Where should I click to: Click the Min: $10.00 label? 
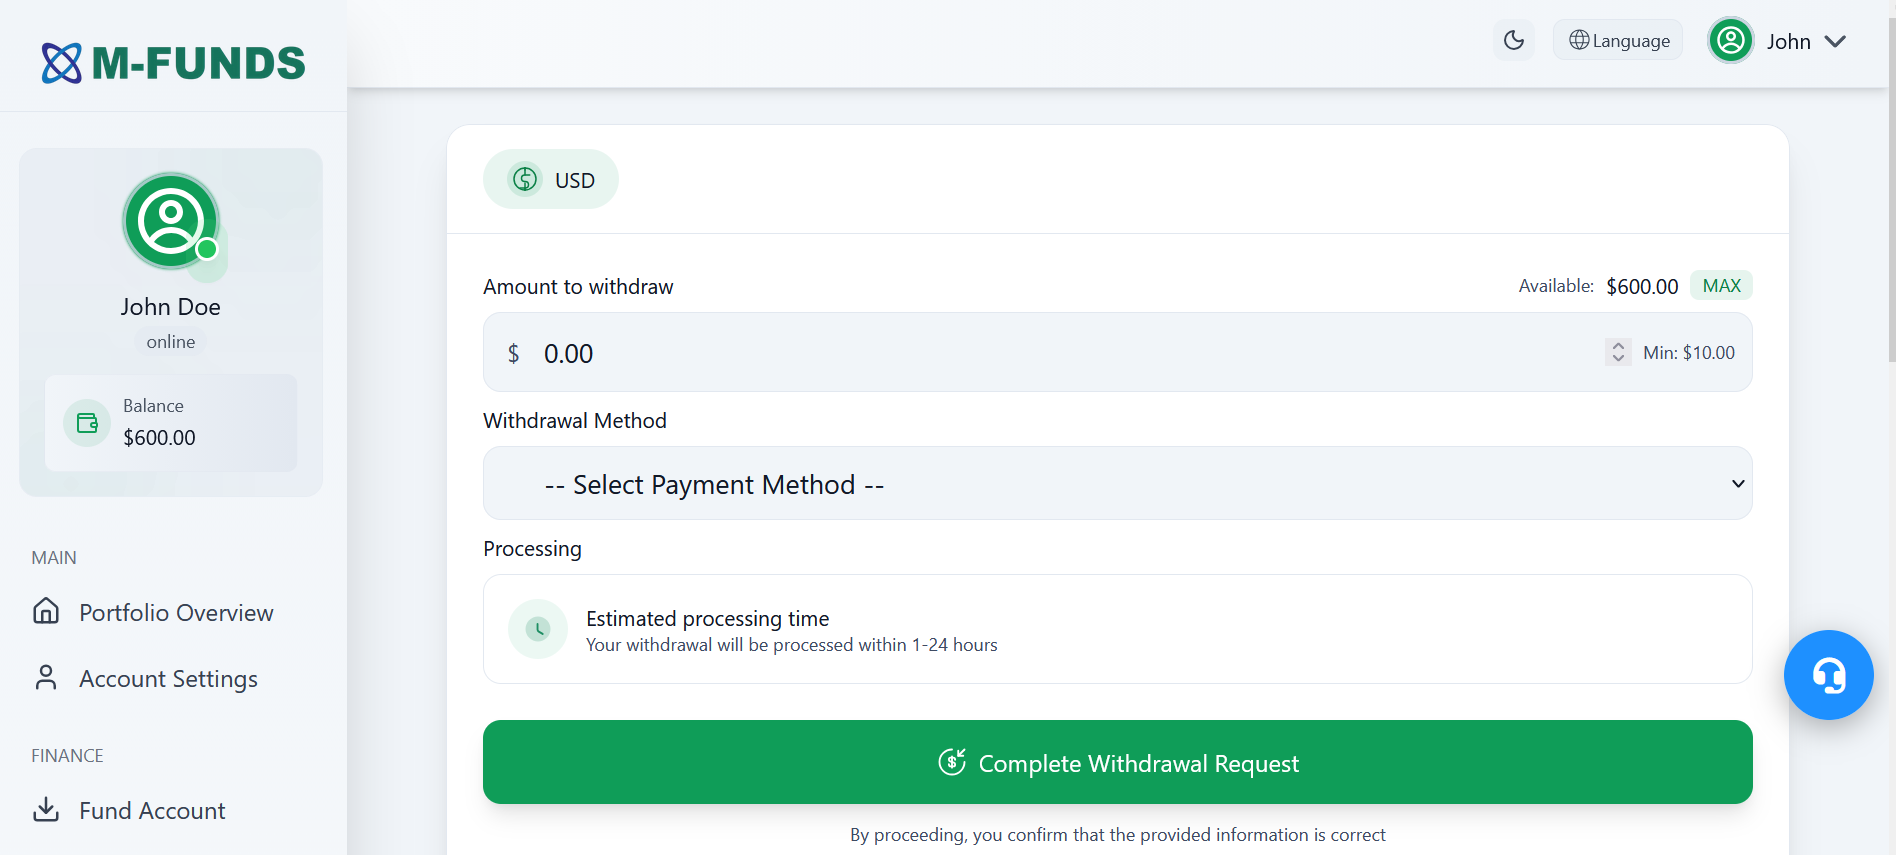(1689, 353)
